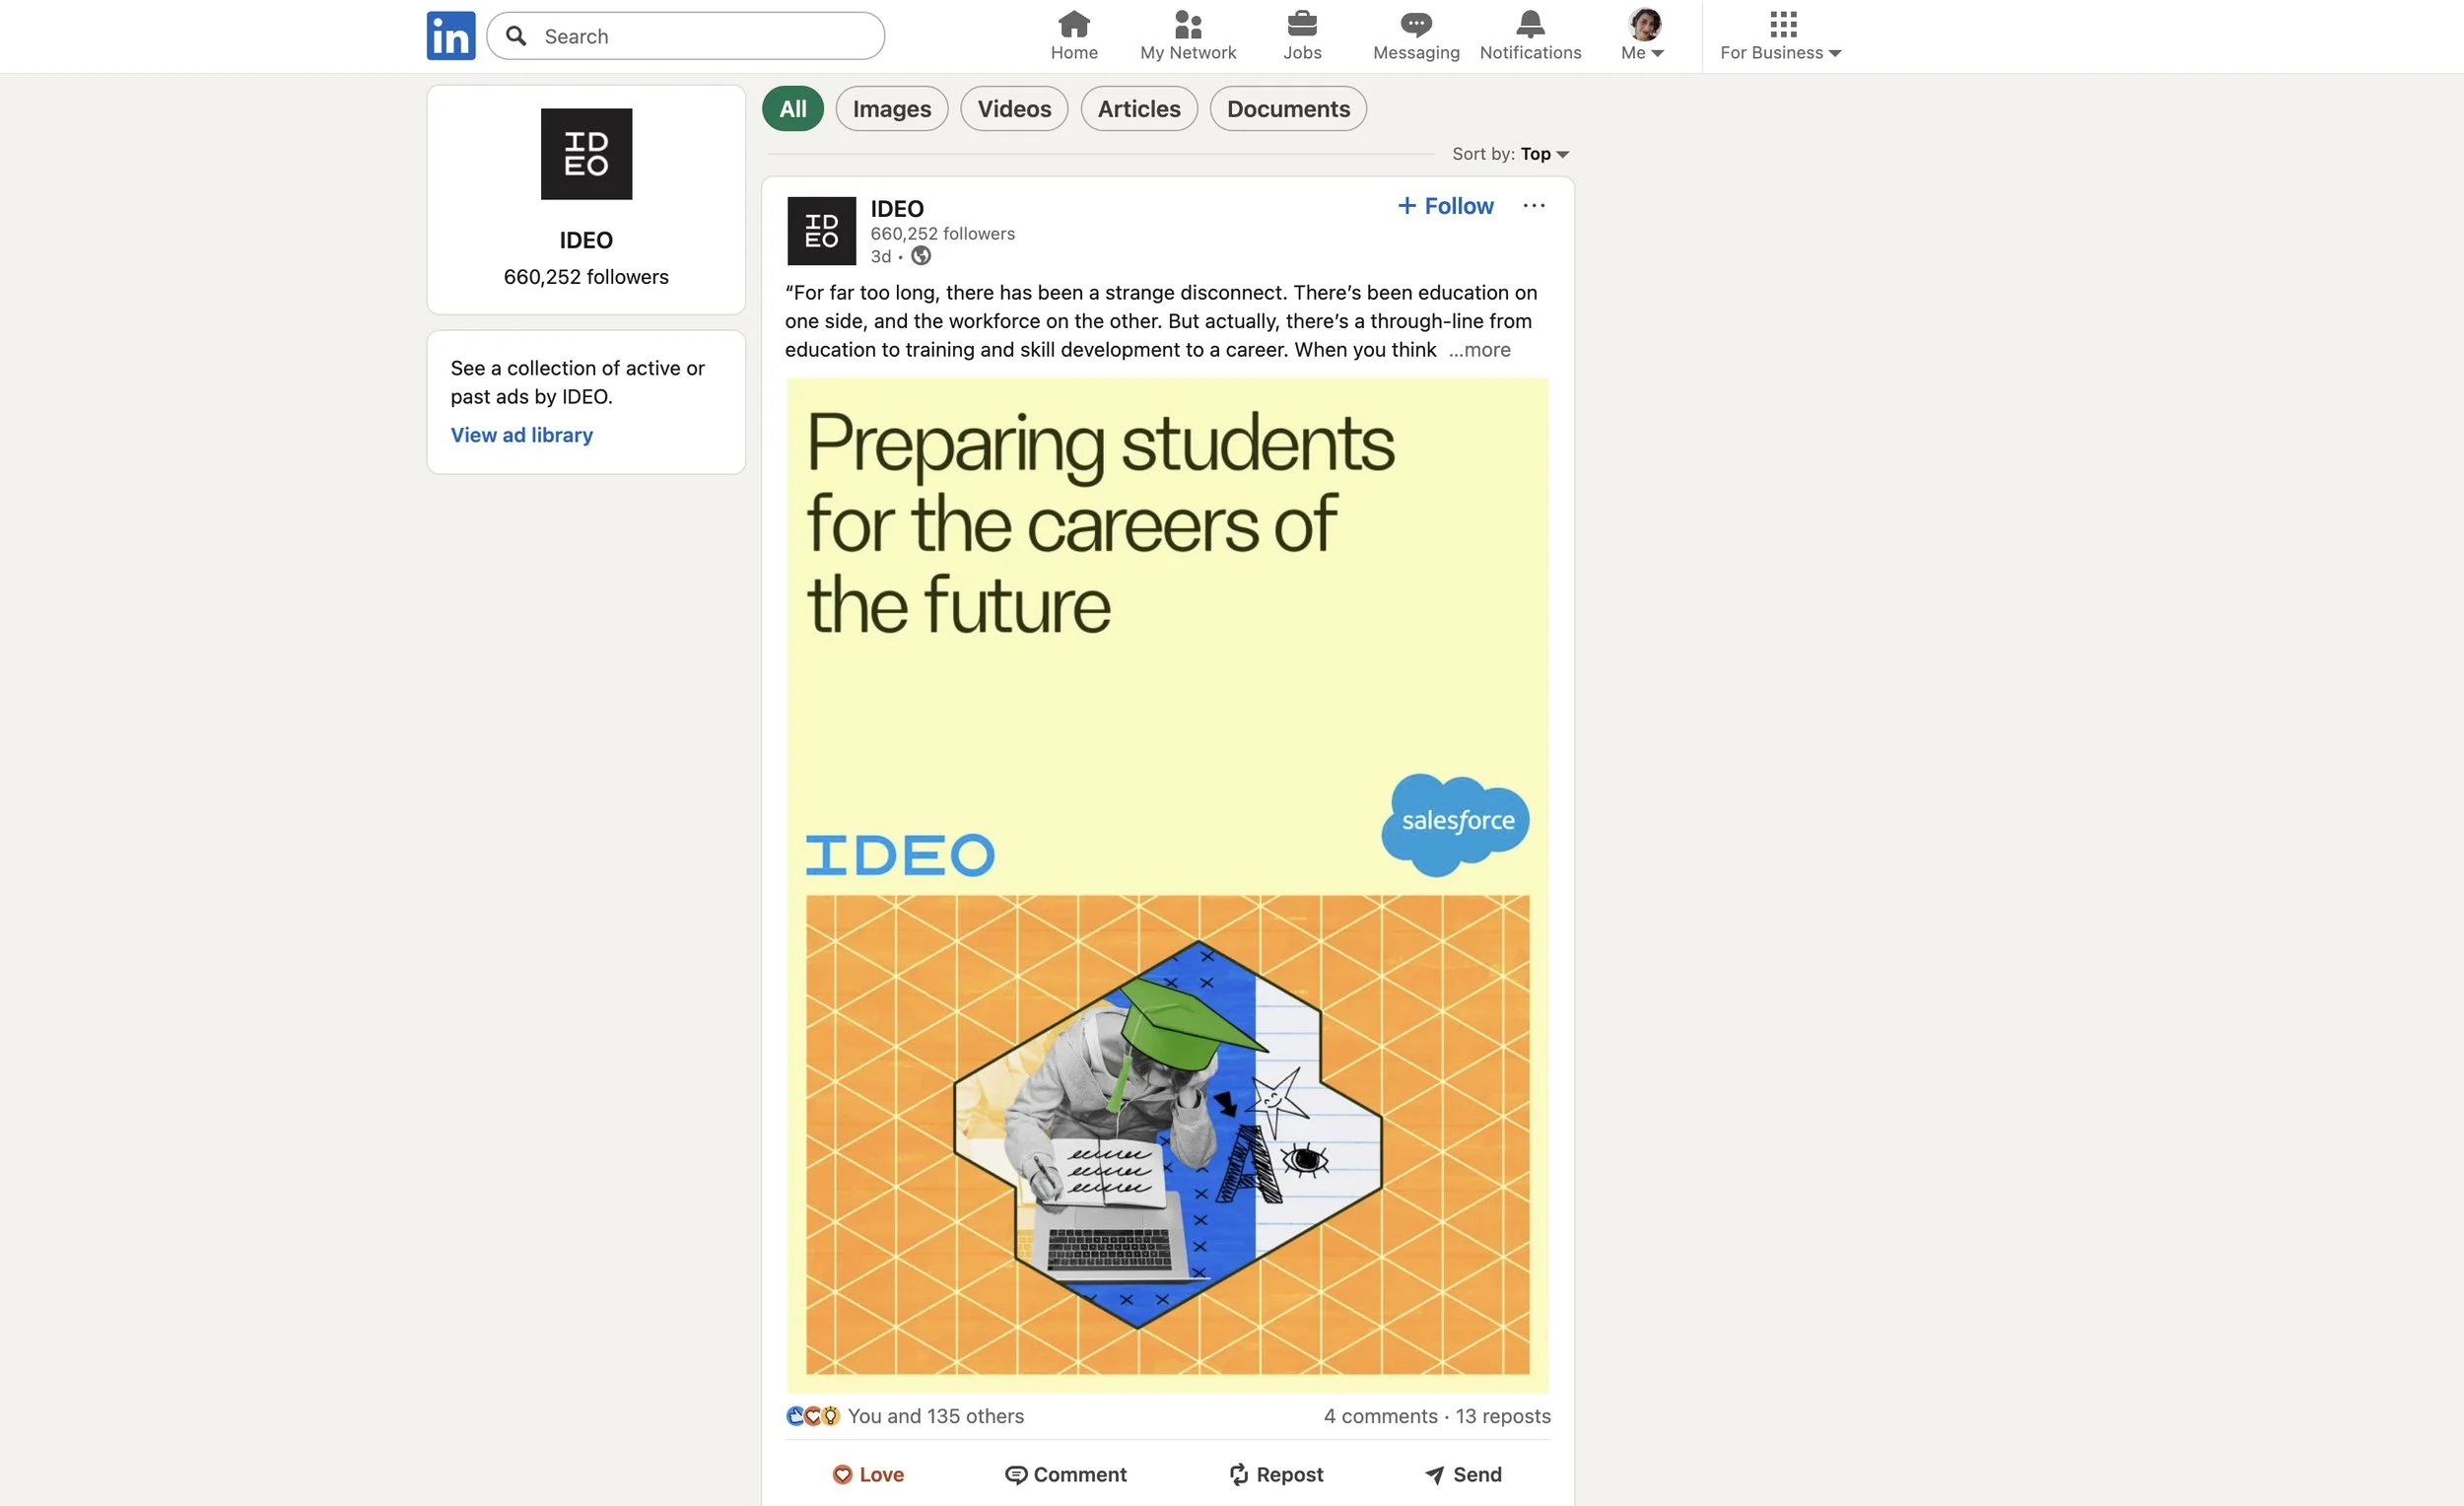
Task: Open the Sort by Top dropdown
Action: click(1510, 154)
